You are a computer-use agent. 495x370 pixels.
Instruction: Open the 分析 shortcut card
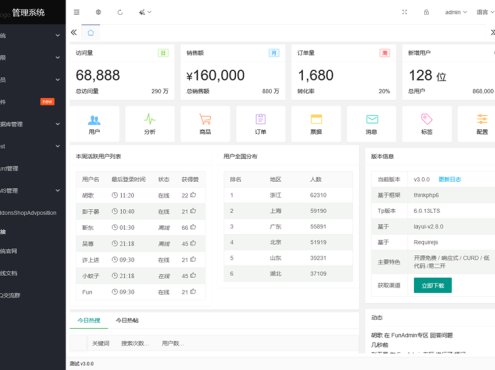pyautogui.click(x=150, y=124)
